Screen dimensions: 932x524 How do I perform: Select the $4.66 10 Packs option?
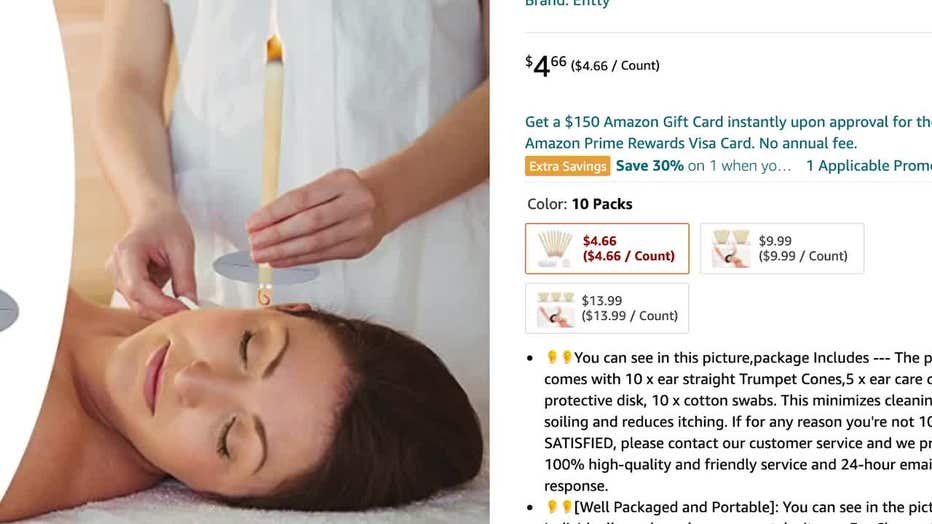(x=607, y=248)
